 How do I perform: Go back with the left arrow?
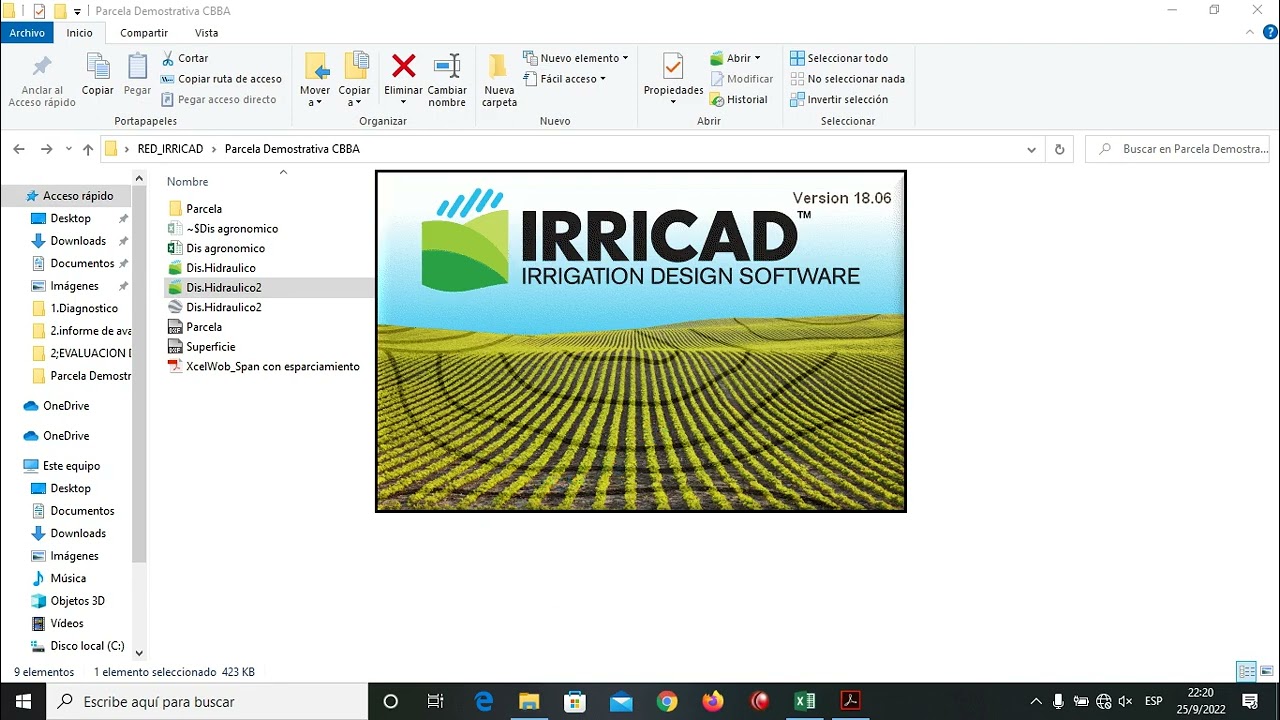19,149
